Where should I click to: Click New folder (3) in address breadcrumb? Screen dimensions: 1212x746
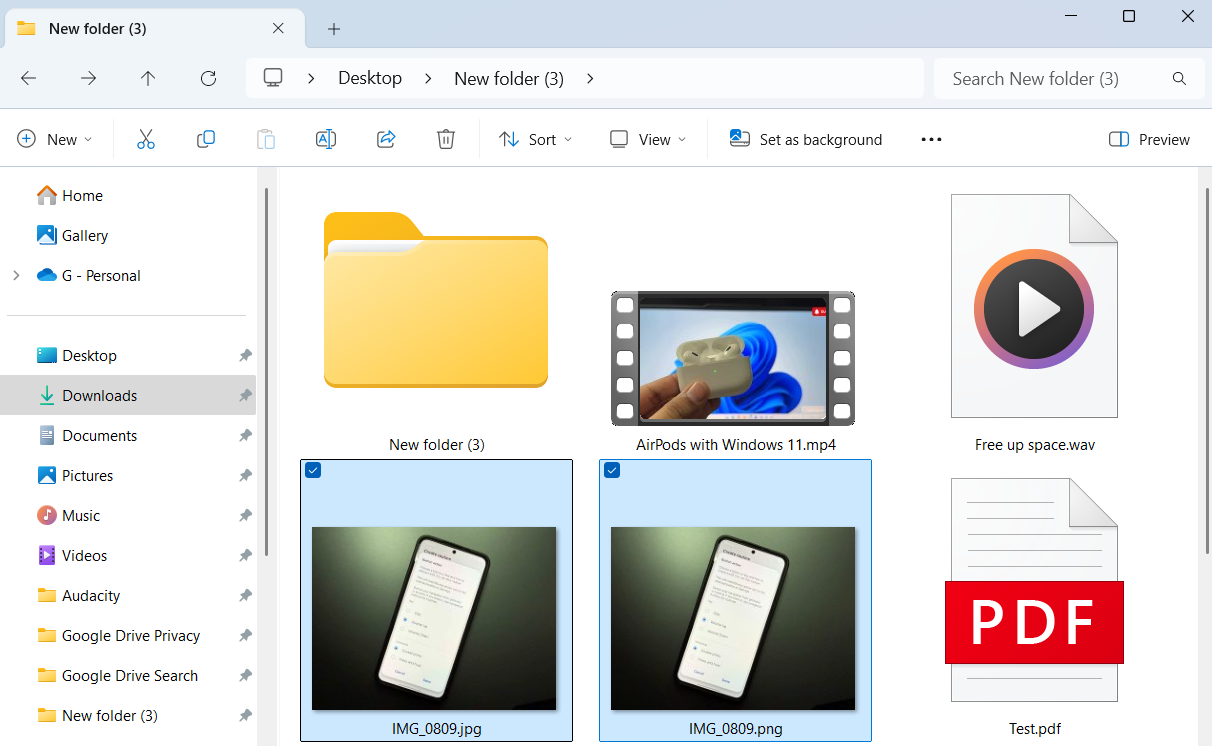pyautogui.click(x=509, y=78)
